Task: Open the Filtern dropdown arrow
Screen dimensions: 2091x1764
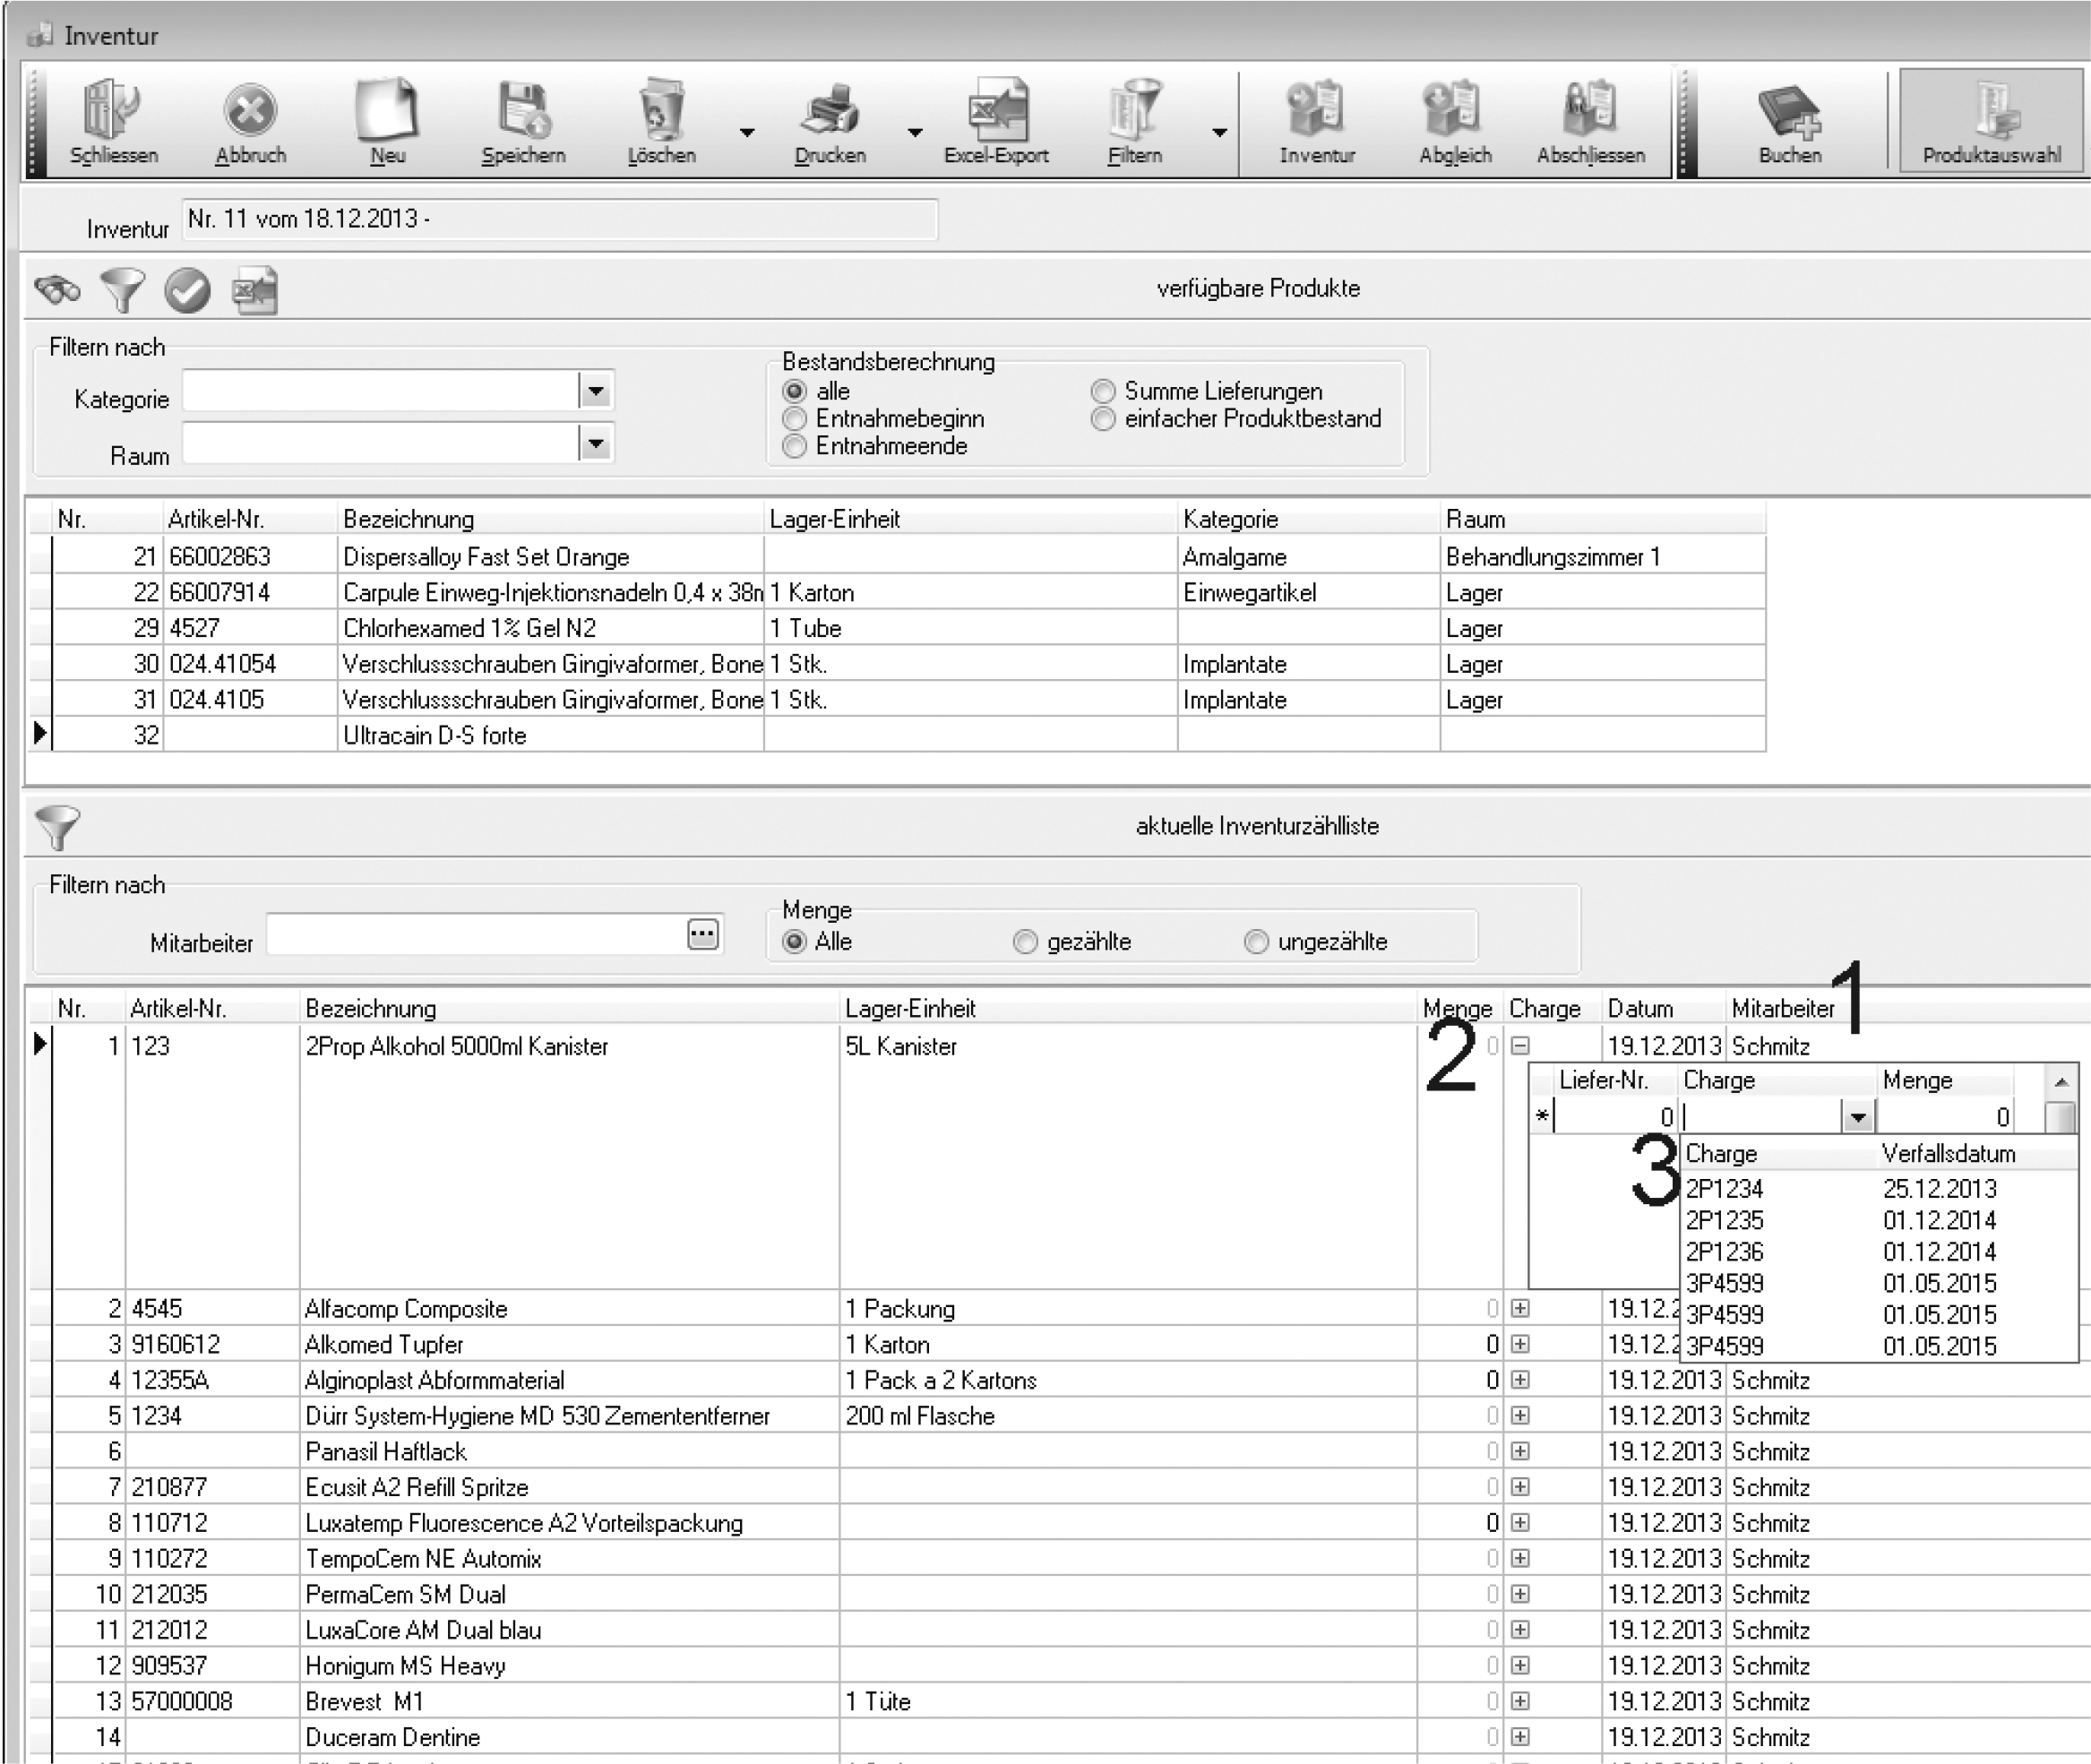Action: point(1219,132)
